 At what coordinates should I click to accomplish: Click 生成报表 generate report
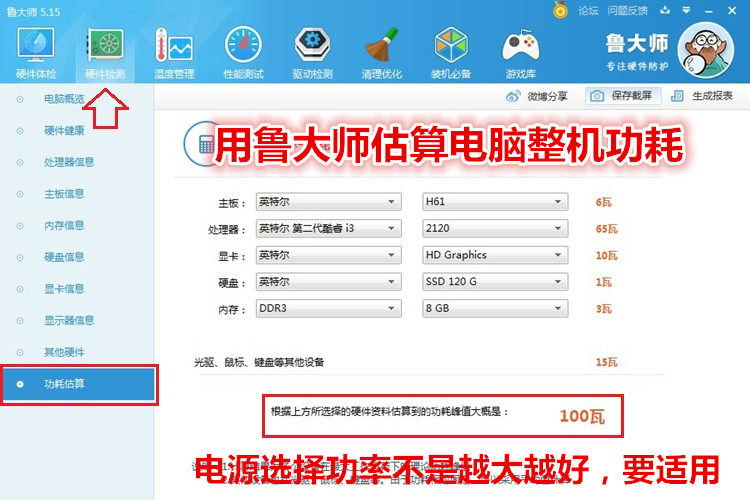click(702, 96)
